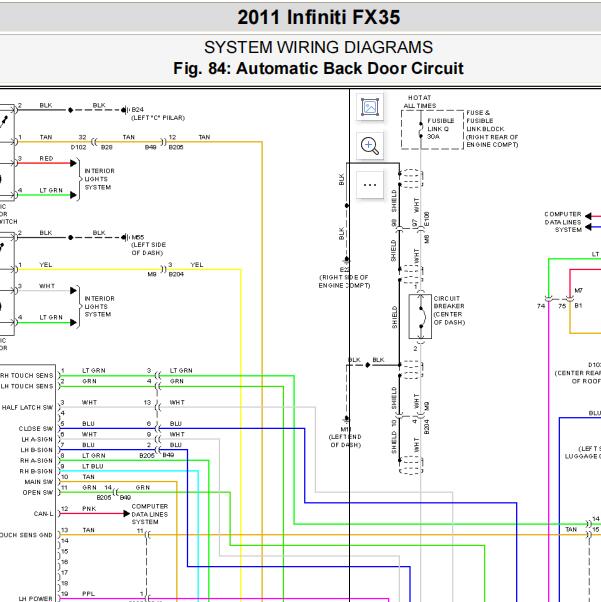Click the 'RH TOUCH SENS' pin label
Image resolution: width=601 pixels, height=602 pixels.
coord(26,375)
